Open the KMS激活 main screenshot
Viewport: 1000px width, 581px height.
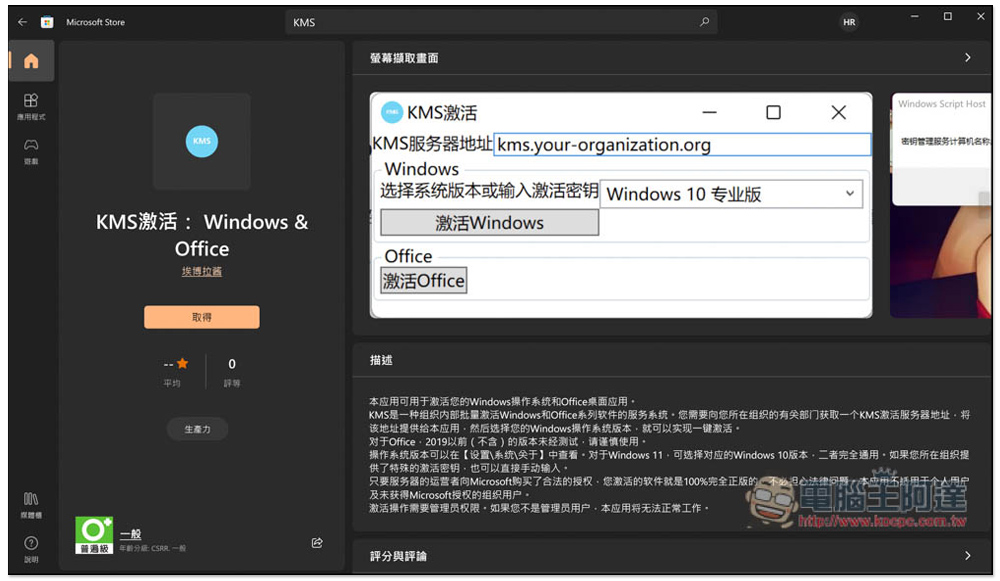(621, 205)
